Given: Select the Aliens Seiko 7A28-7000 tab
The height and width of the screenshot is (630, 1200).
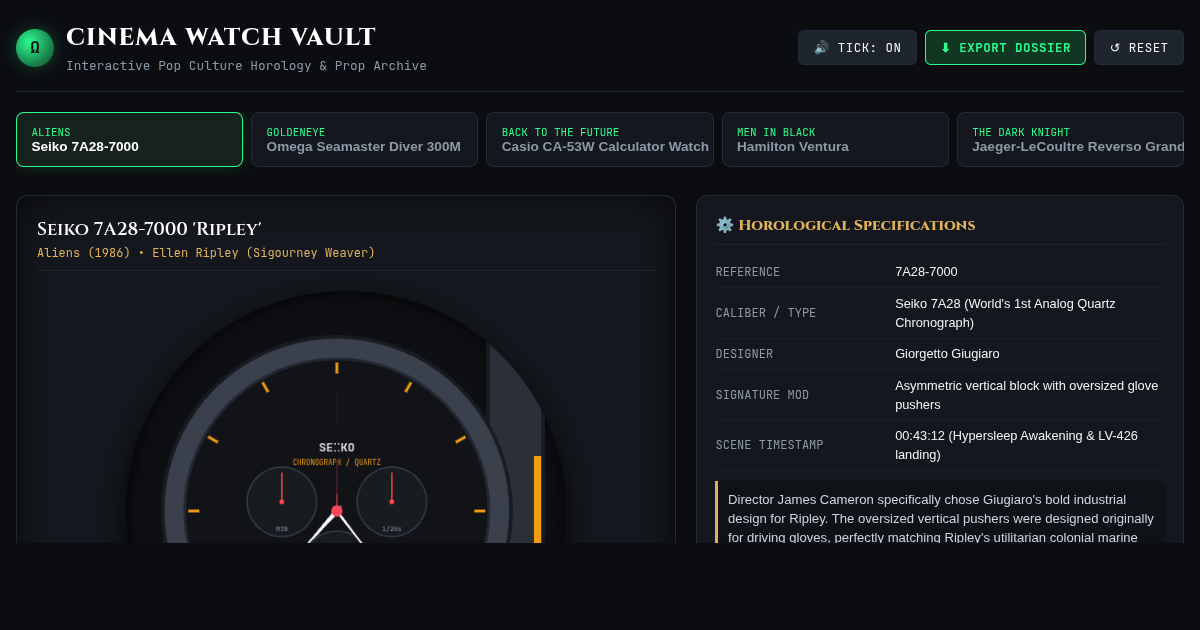Looking at the screenshot, I should pyautogui.click(x=129, y=140).
